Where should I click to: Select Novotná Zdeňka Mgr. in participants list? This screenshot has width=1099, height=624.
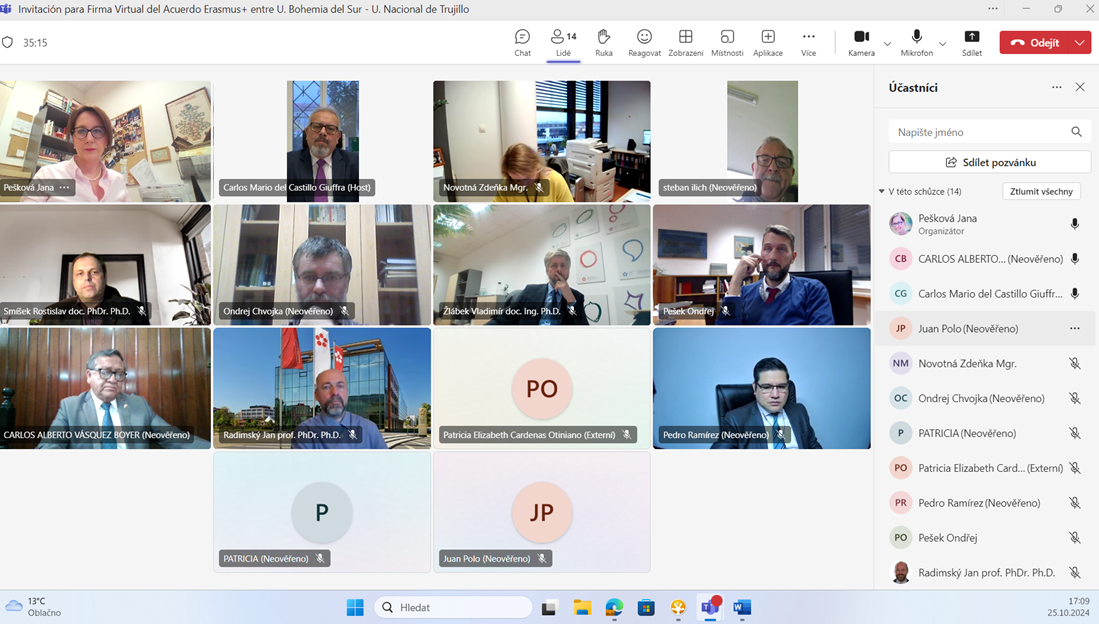(x=985, y=363)
